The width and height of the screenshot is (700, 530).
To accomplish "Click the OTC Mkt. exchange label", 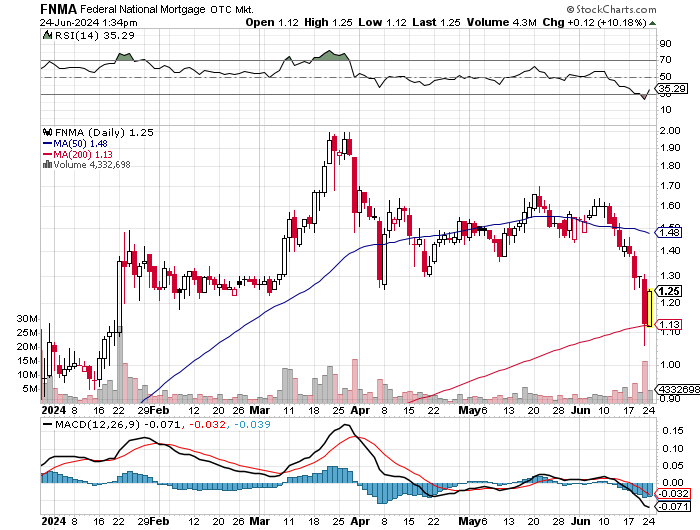I will coord(232,9).
